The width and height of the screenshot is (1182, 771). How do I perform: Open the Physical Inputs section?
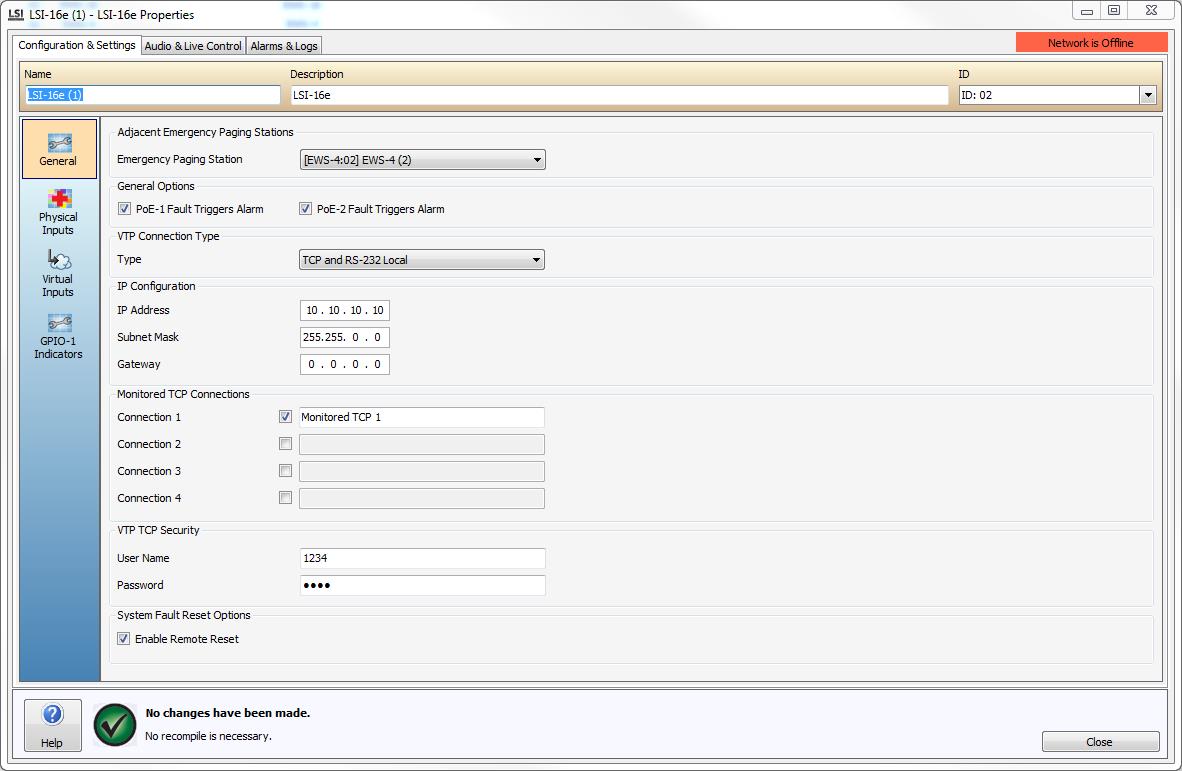pyautogui.click(x=59, y=213)
